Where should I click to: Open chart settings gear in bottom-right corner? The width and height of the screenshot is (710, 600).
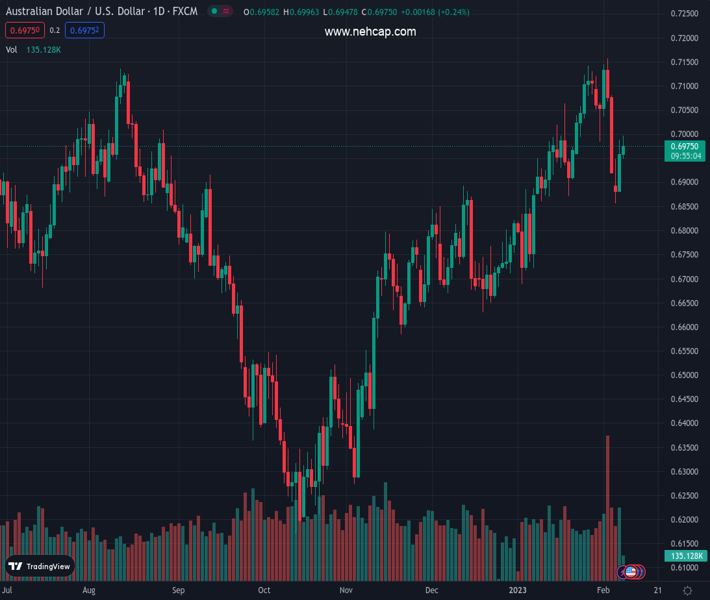pyautogui.click(x=687, y=591)
